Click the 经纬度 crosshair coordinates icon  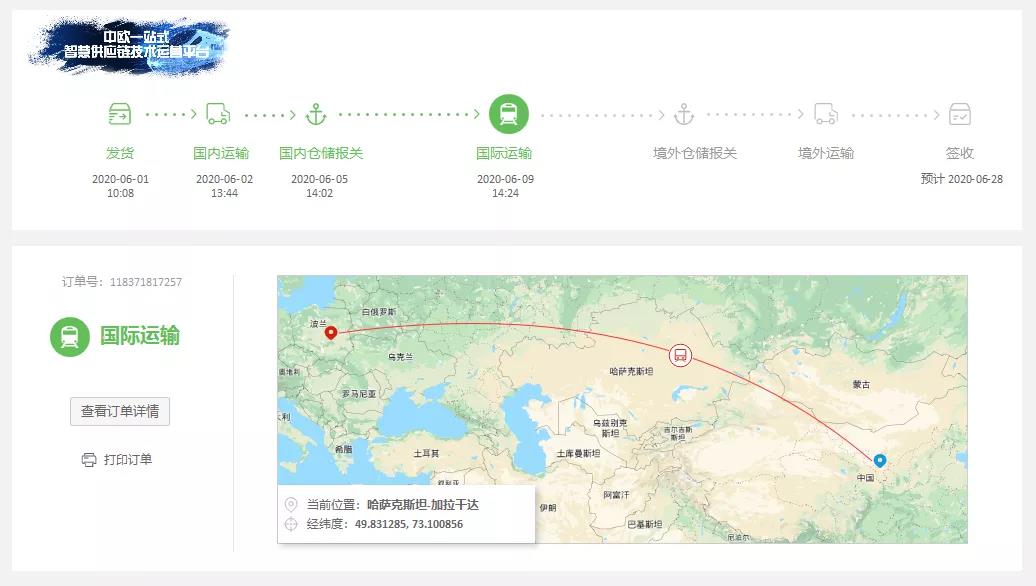tap(291, 524)
